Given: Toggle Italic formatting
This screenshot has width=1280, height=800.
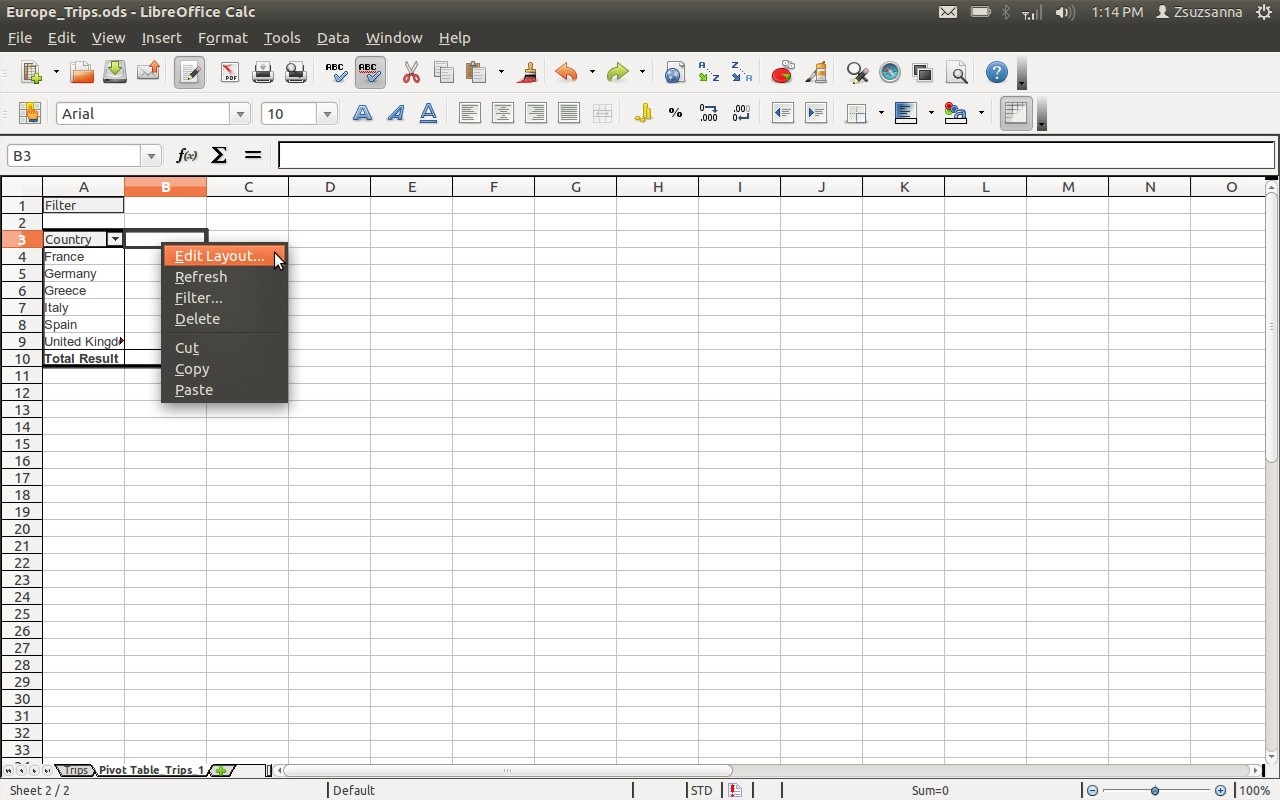Looking at the screenshot, I should pyautogui.click(x=395, y=113).
